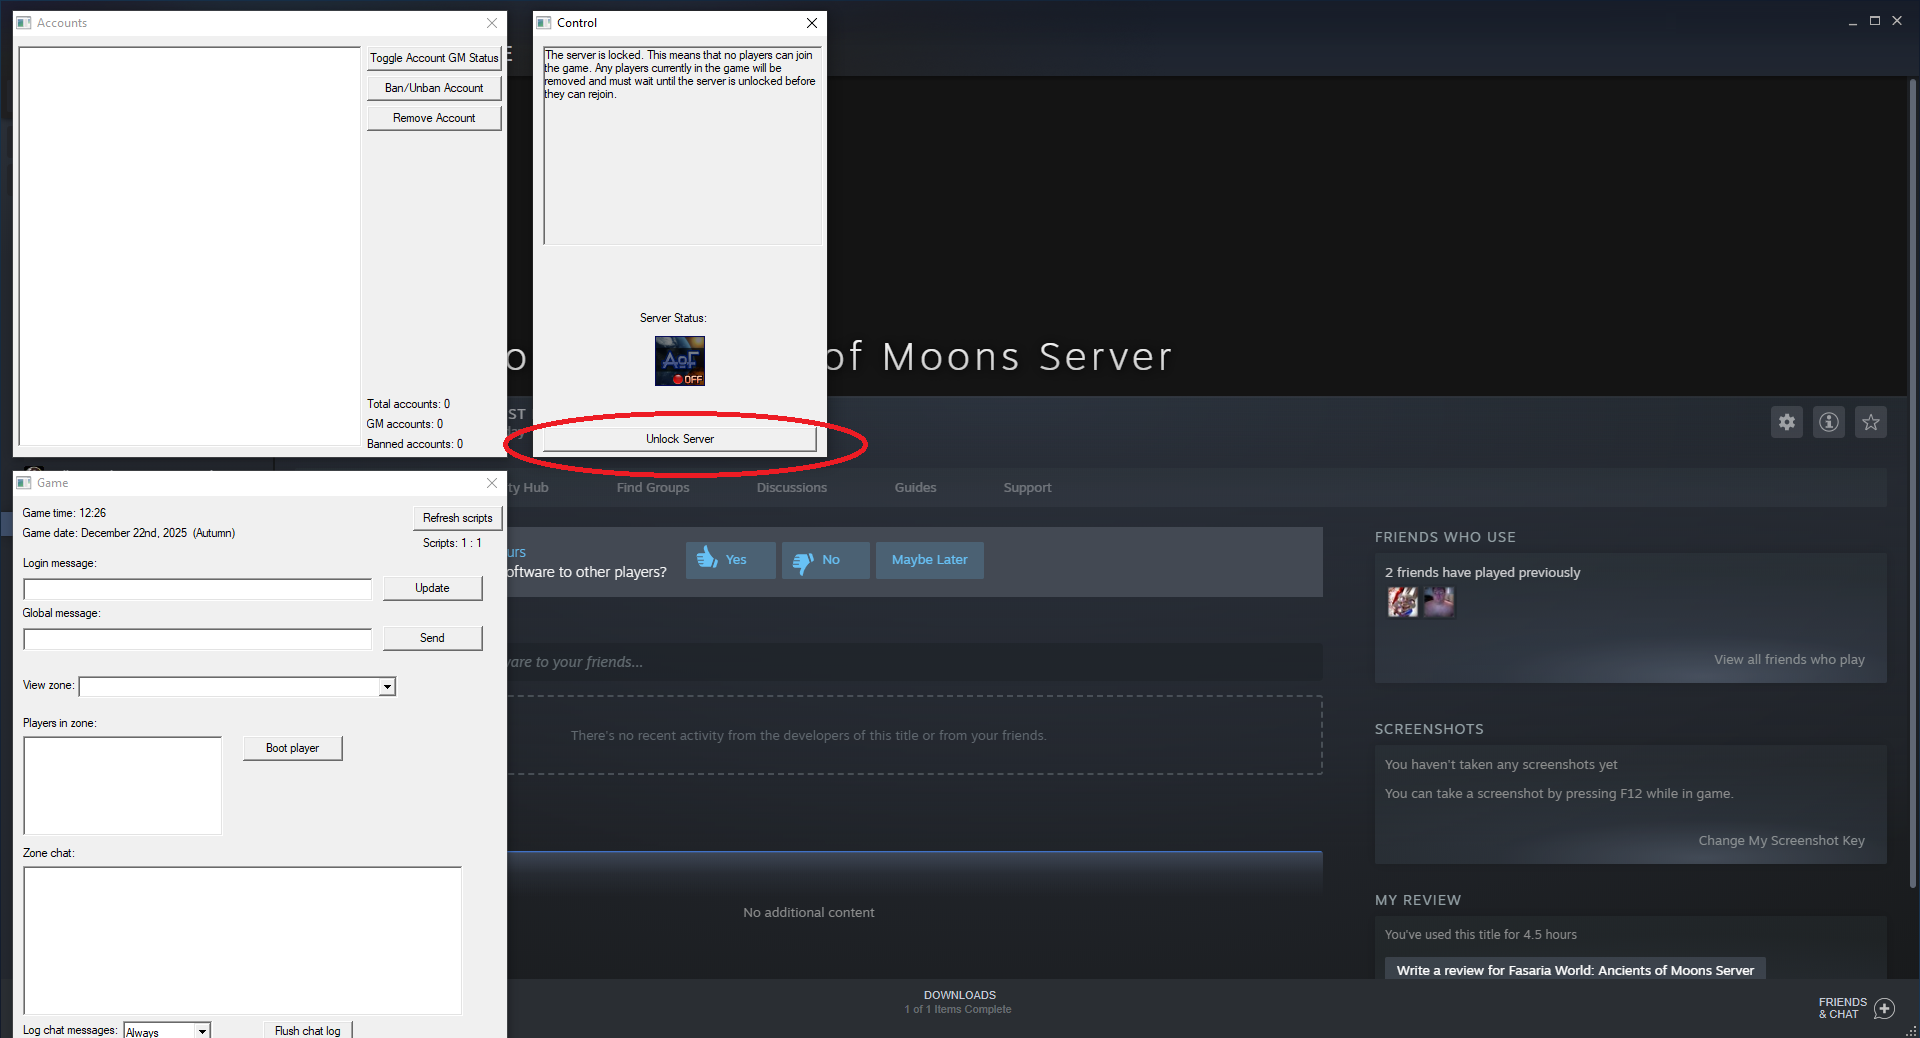Screen dimensions: 1920x1038
Task: Minimize the Steam window
Action: [x=1853, y=21]
